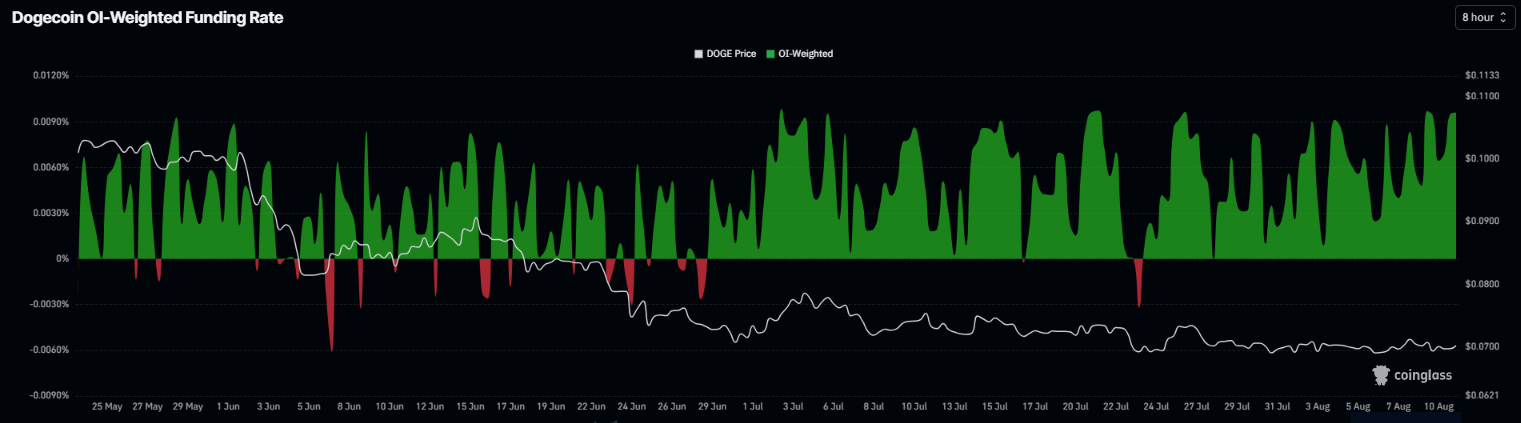Click the -0.0030% funding rate axis label

pos(48,304)
